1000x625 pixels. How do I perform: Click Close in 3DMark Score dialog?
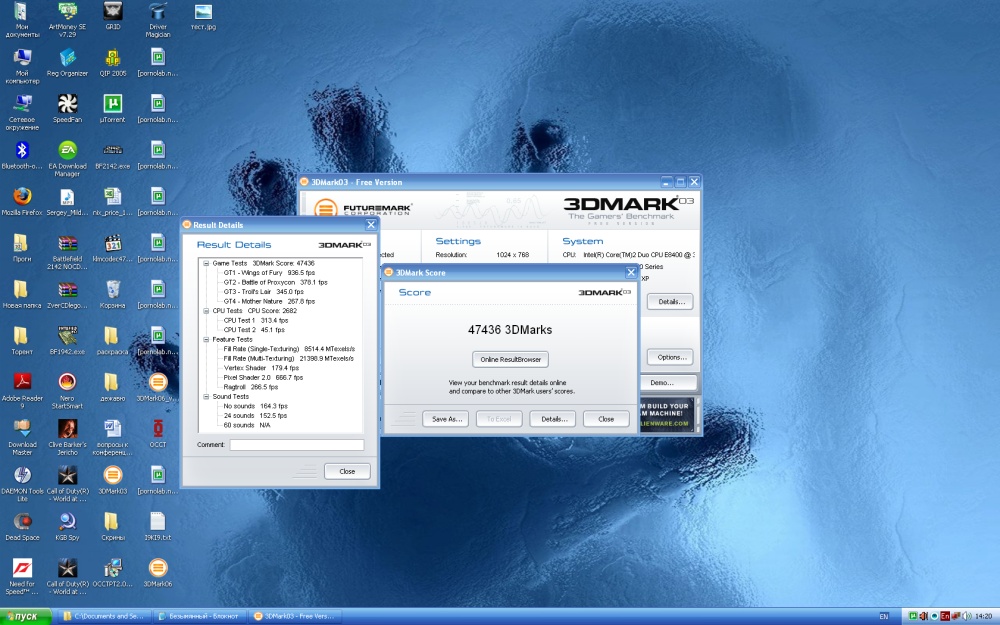606,419
